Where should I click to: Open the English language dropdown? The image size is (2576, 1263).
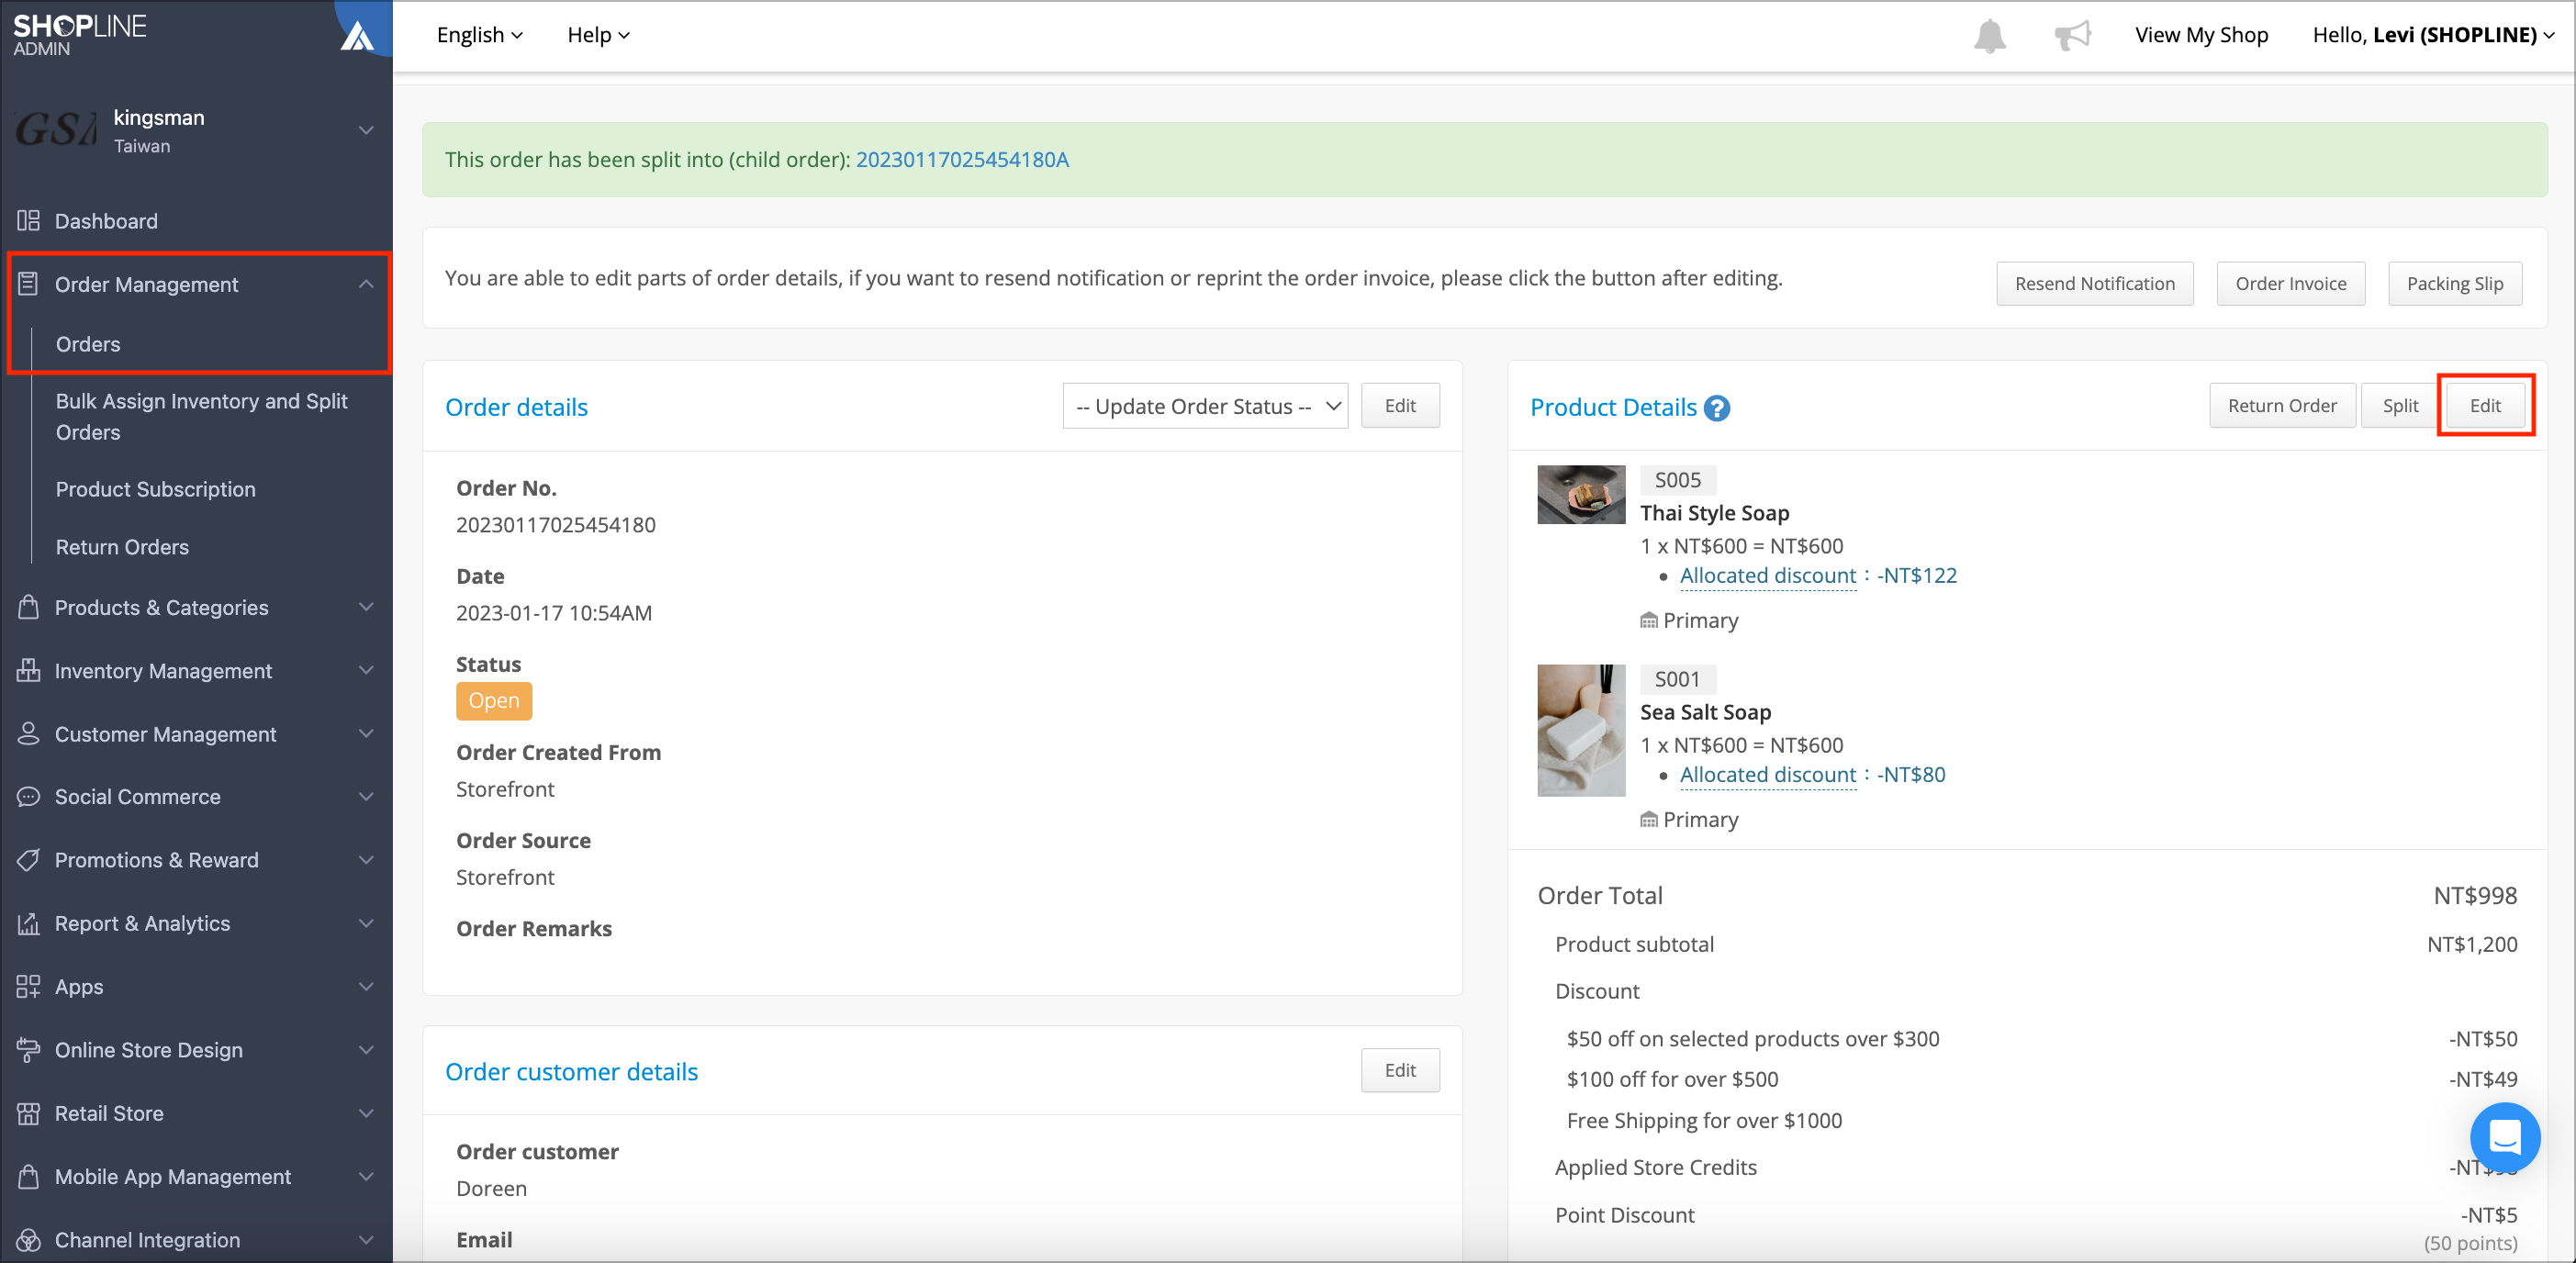click(479, 35)
